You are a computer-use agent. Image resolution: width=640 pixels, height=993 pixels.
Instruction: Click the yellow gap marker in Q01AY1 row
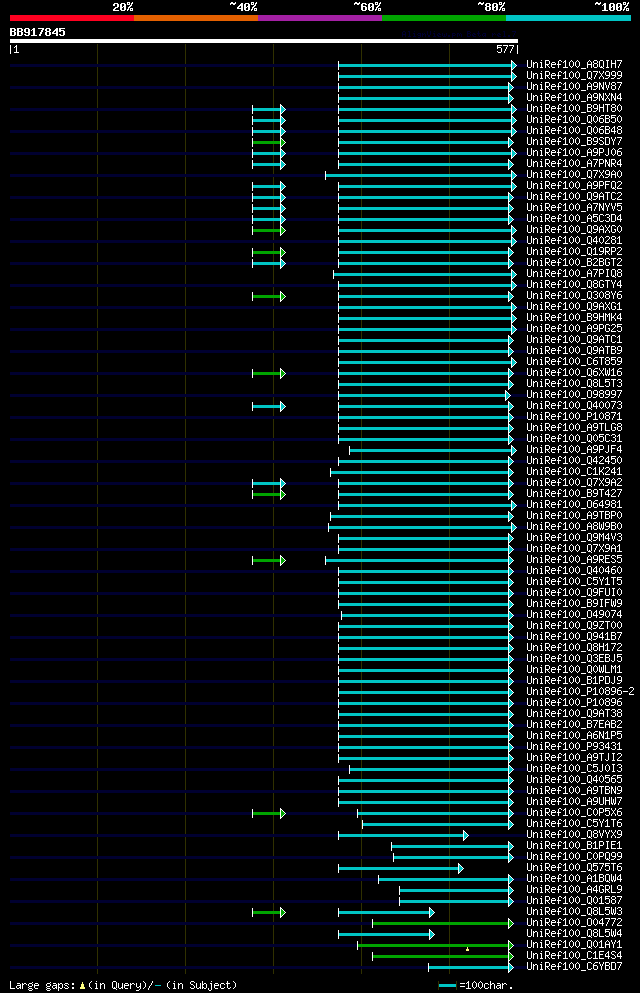coord(467,949)
